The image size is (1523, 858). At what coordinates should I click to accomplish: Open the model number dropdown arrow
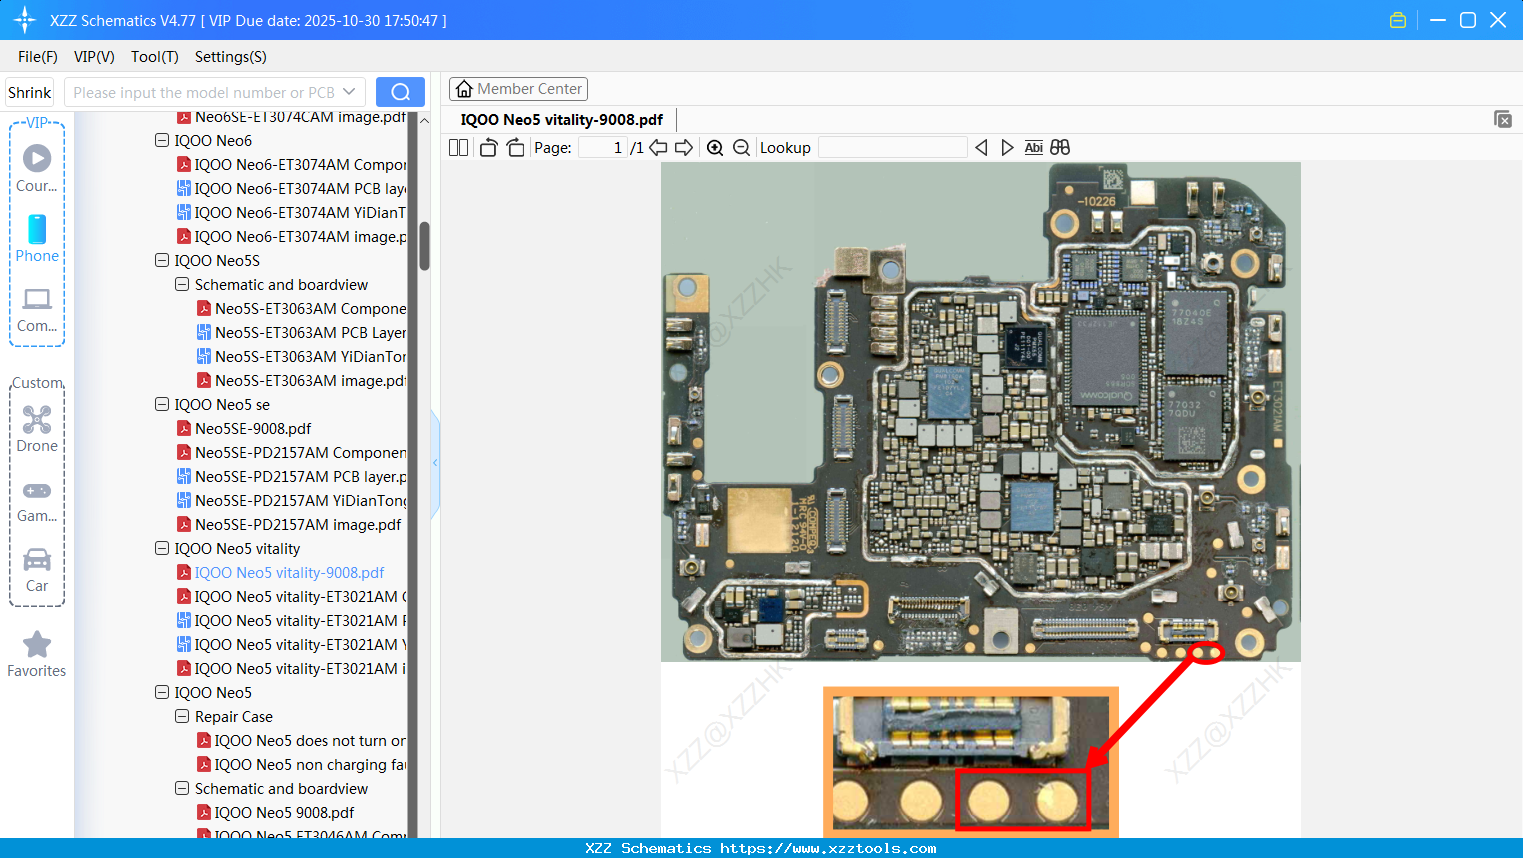click(349, 92)
